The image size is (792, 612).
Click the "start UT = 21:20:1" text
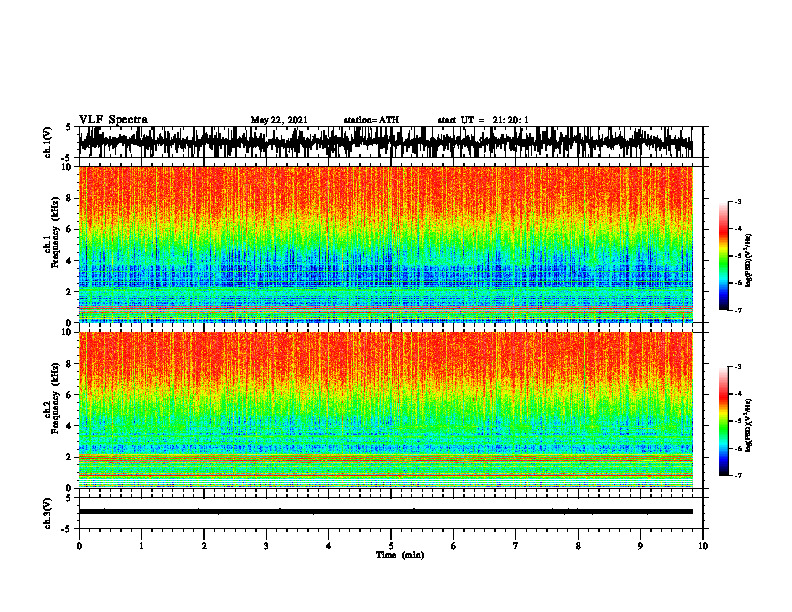pyautogui.click(x=483, y=120)
